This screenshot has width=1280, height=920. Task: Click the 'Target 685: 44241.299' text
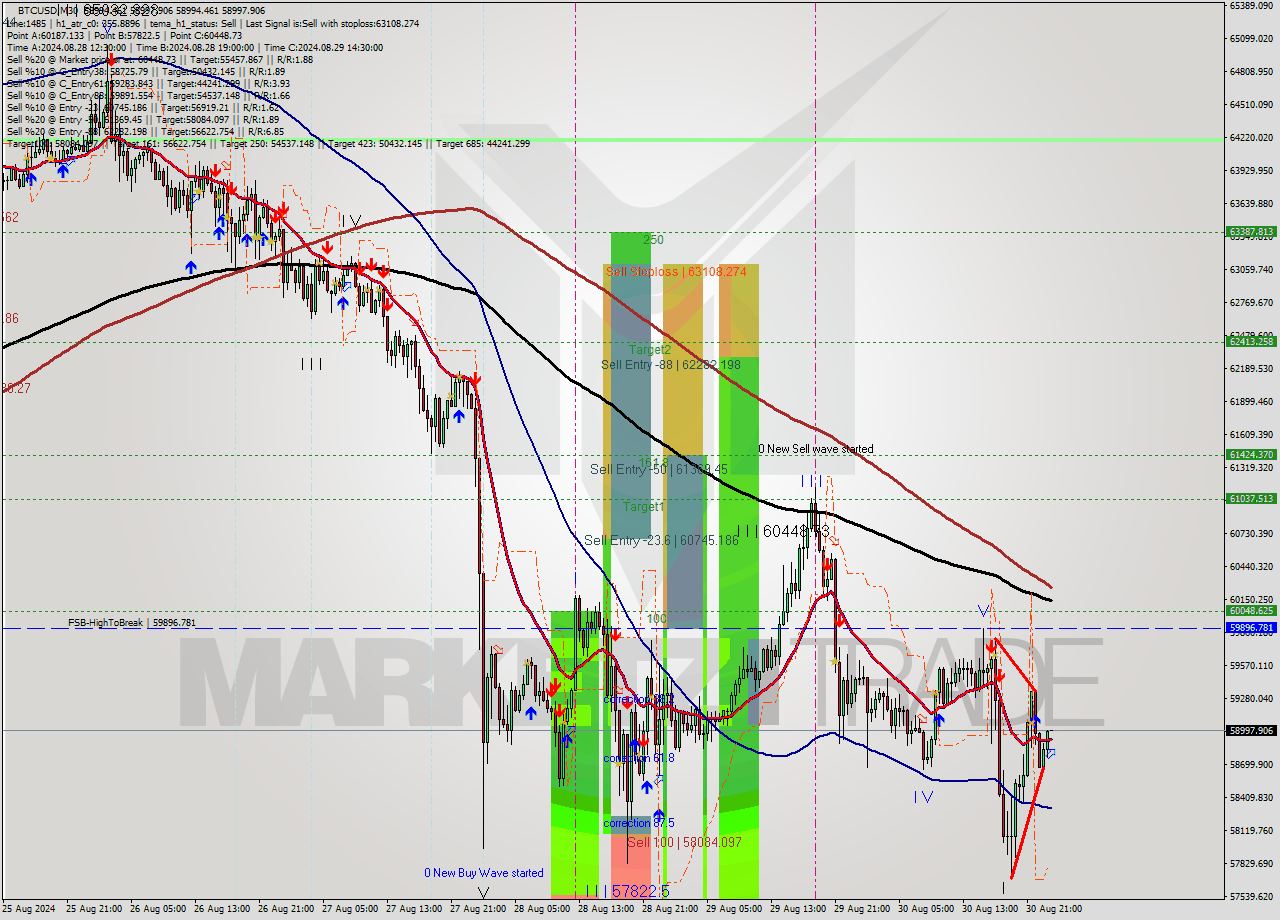(x=483, y=143)
